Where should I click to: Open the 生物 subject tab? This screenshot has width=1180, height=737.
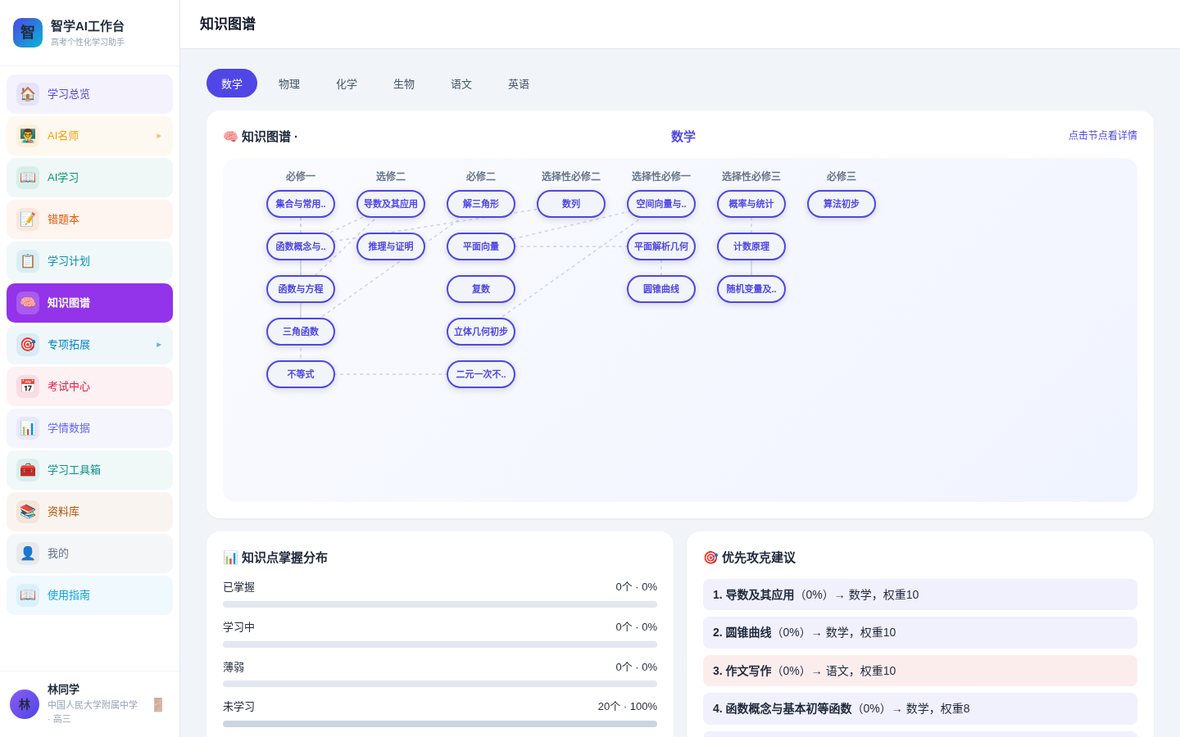(x=404, y=84)
